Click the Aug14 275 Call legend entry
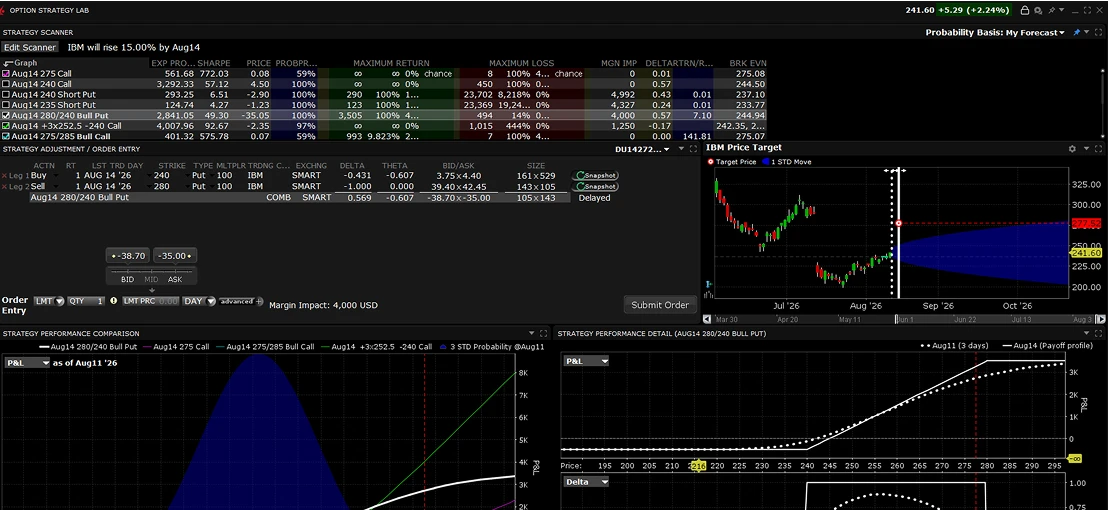The image size is (1108, 510). pyautogui.click(x=177, y=347)
